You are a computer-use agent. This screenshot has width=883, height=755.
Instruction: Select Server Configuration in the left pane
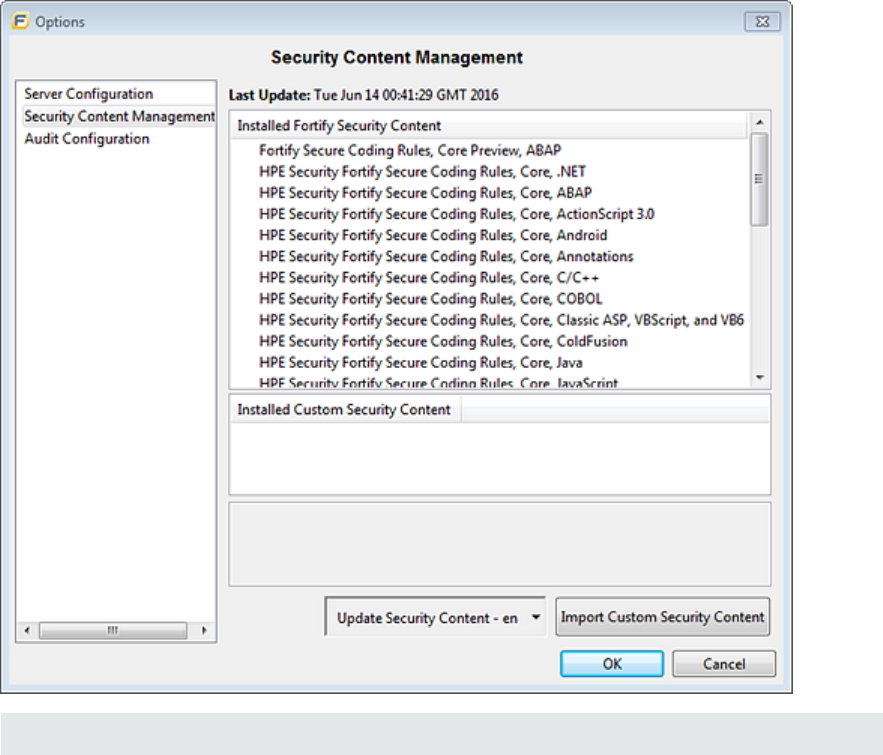coord(88,93)
